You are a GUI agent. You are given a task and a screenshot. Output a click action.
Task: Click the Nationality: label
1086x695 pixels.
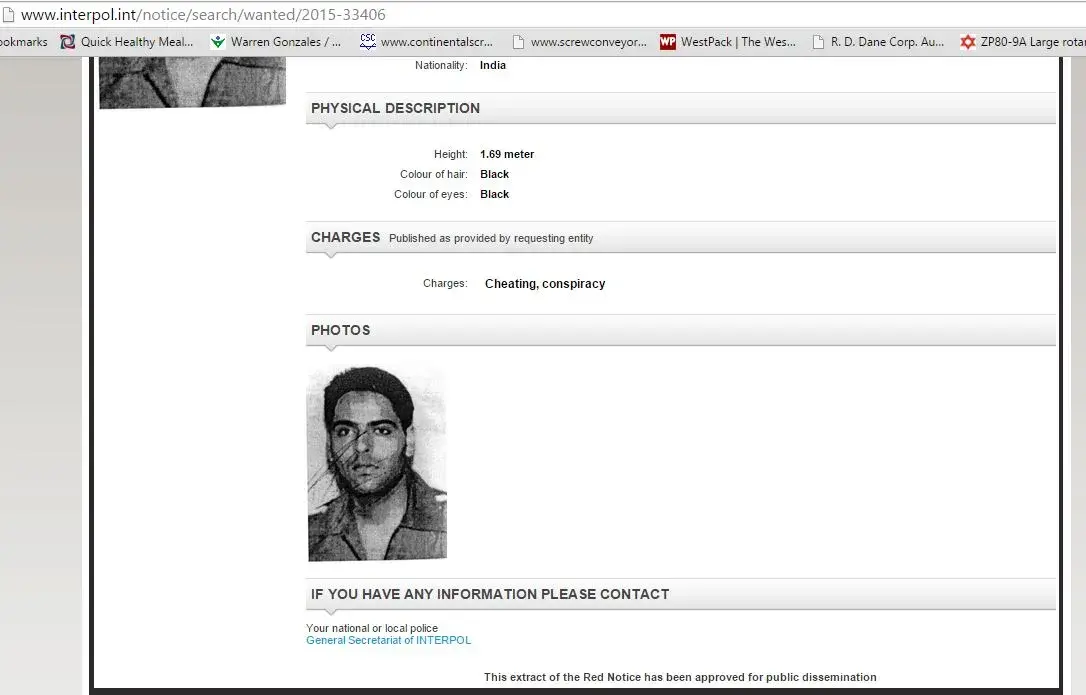pyautogui.click(x=441, y=65)
